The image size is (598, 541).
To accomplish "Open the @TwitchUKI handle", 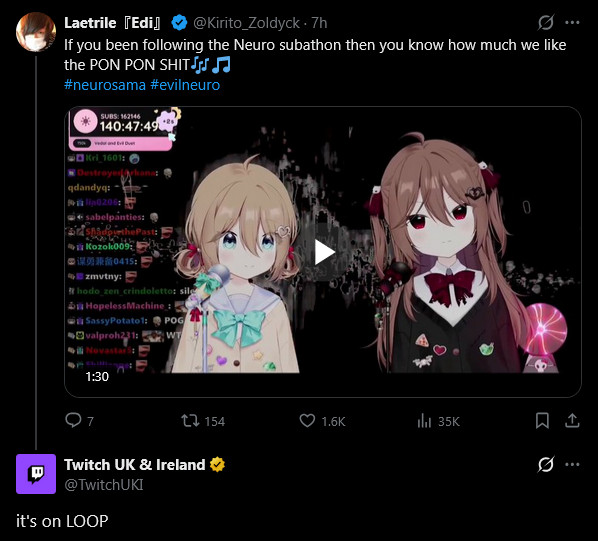I will (x=104, y=485).
